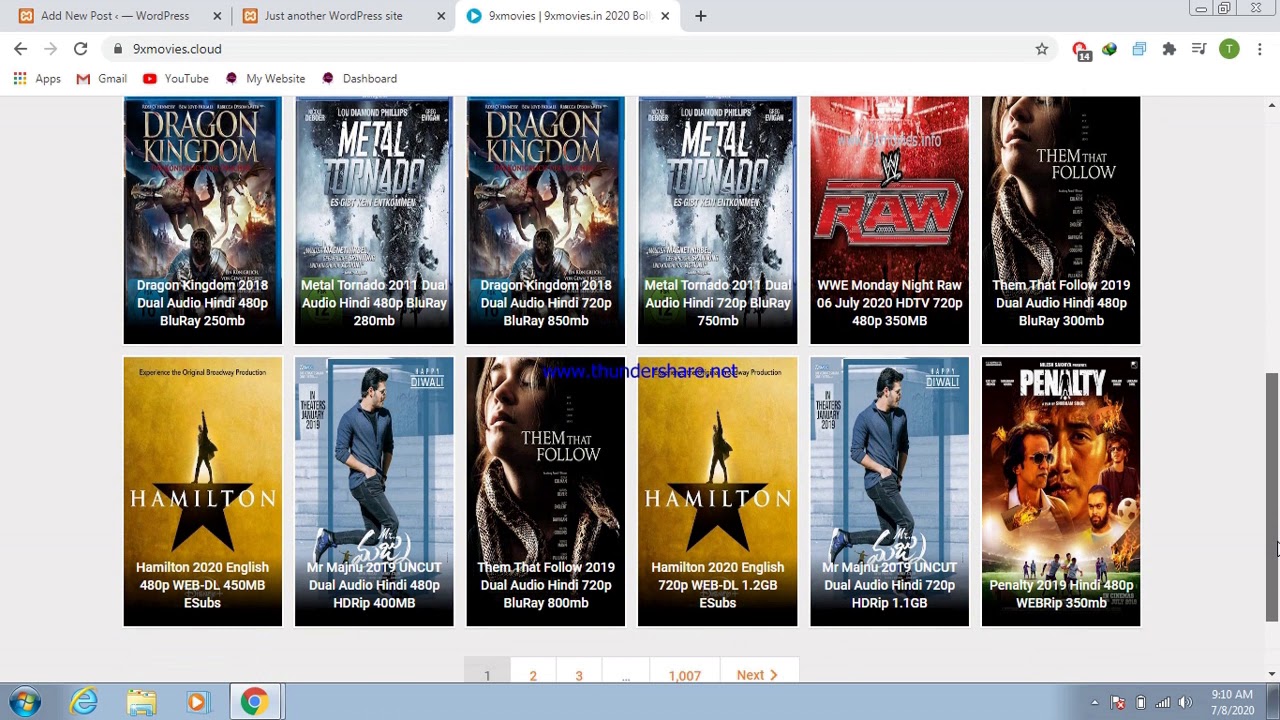Open the Extensions puzzle piece icon
1280x720 pixels.
1169,48
